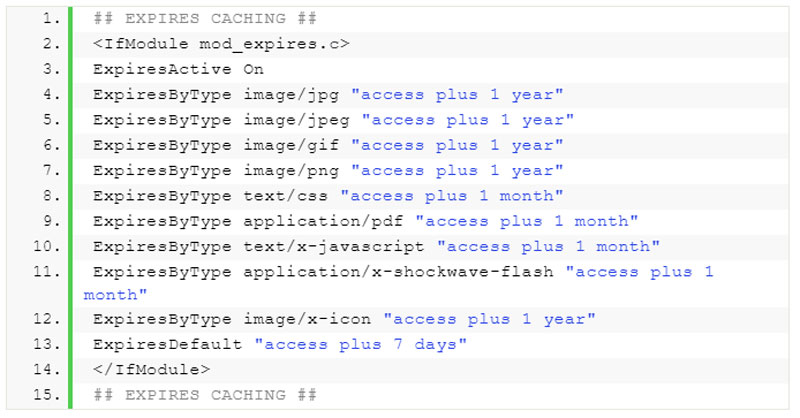Click the image/jpeg mime type text
The height and width of the screenshot is (418, 800).
point(296,120)
